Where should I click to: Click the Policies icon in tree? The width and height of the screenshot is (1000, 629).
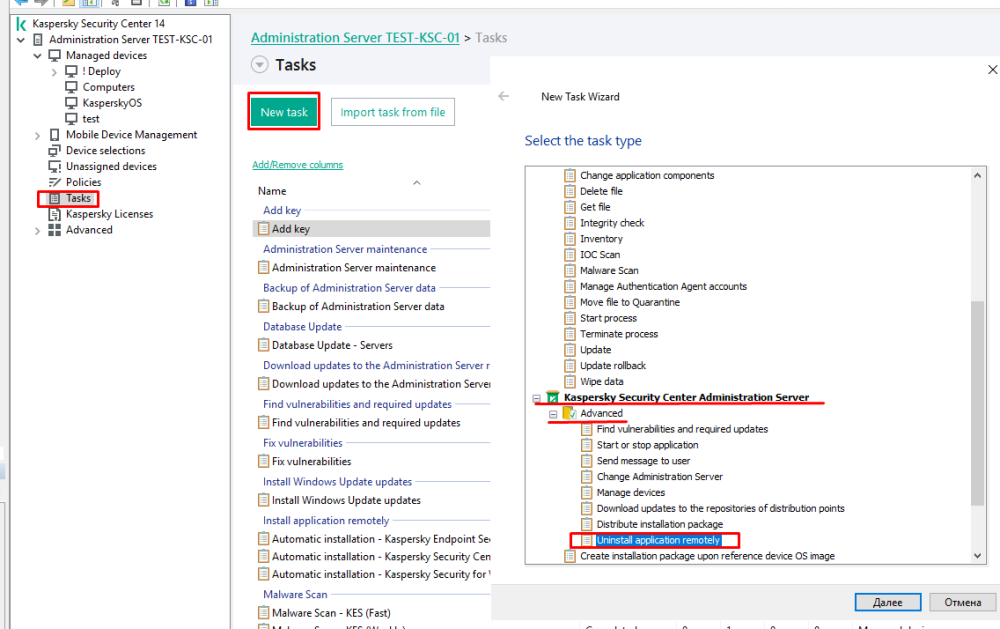point(55,182)
